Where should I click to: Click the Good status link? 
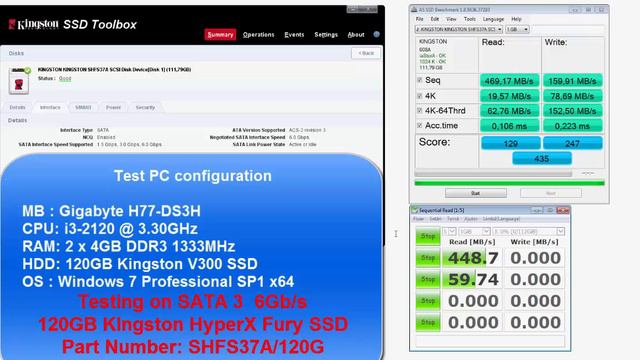[x=65, y=78]
